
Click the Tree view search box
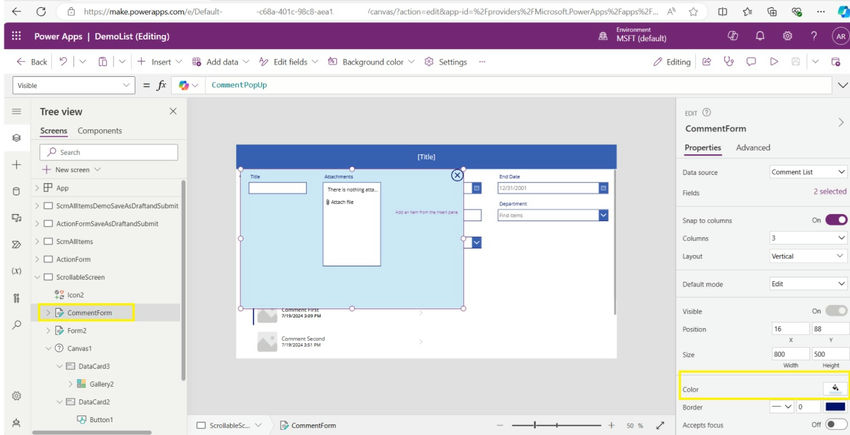[x=108, y=152]
